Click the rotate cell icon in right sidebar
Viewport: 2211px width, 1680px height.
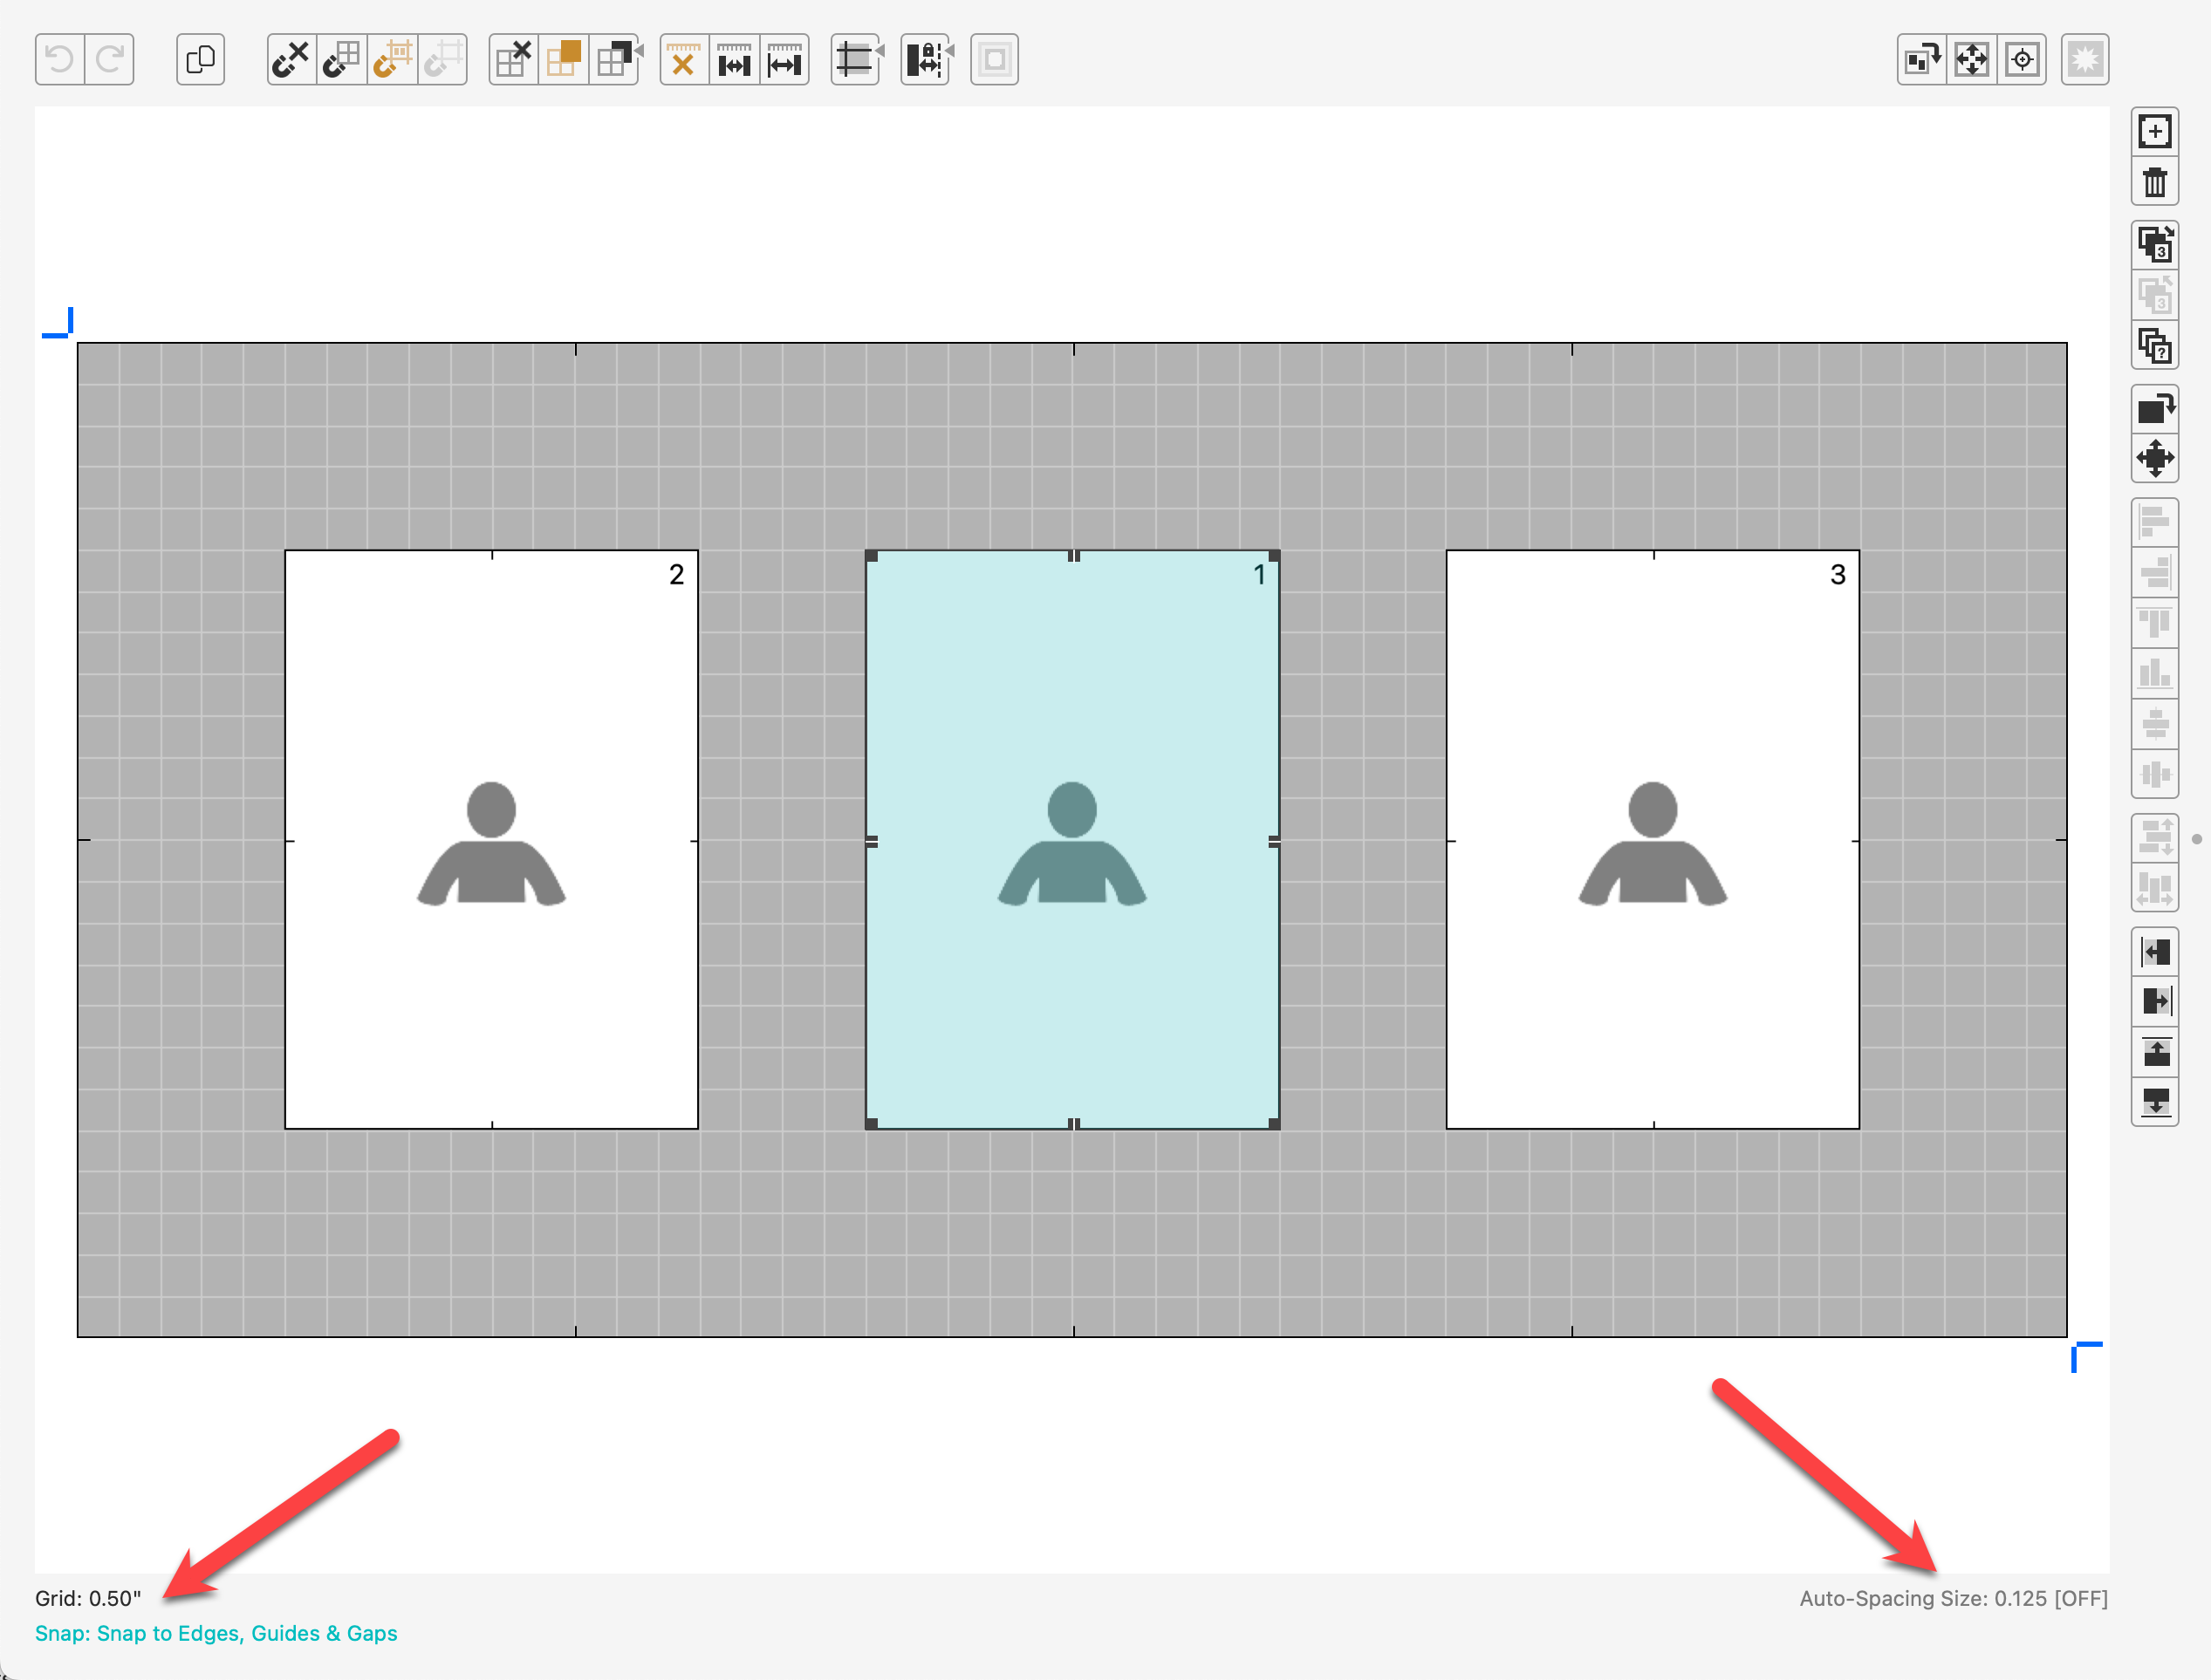tap(2154, 408)
